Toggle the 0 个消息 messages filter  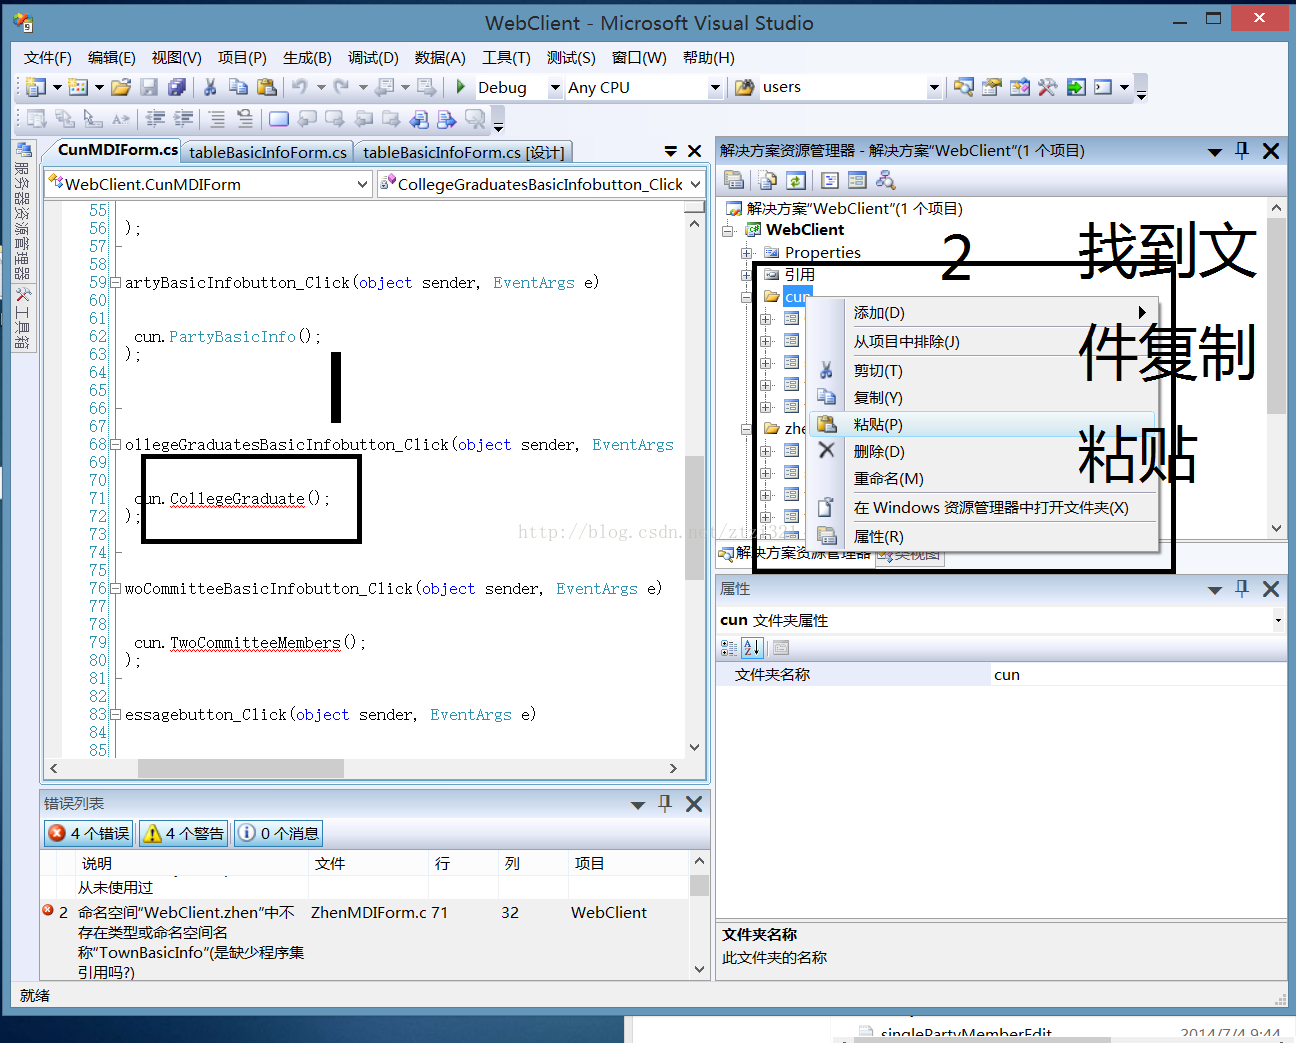click(278, 833)
